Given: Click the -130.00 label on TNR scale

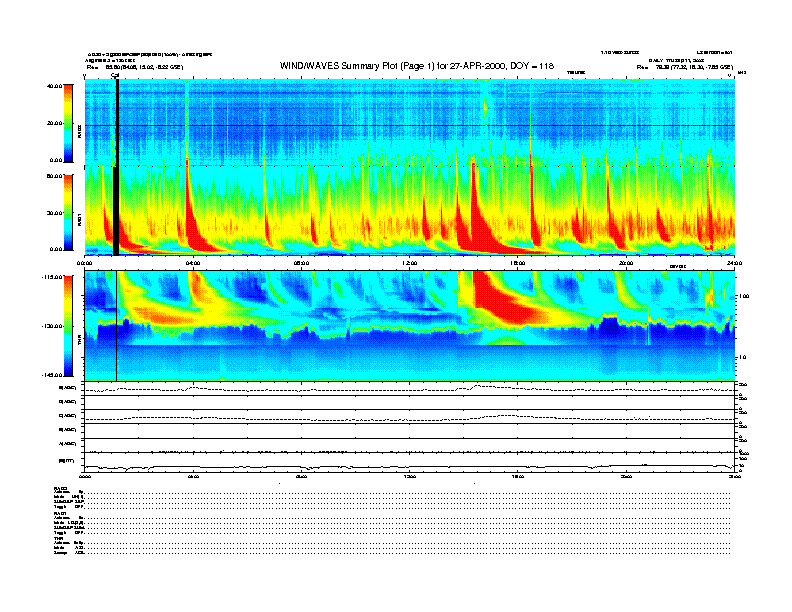Looking at the screenshot, I should point(53,326).
